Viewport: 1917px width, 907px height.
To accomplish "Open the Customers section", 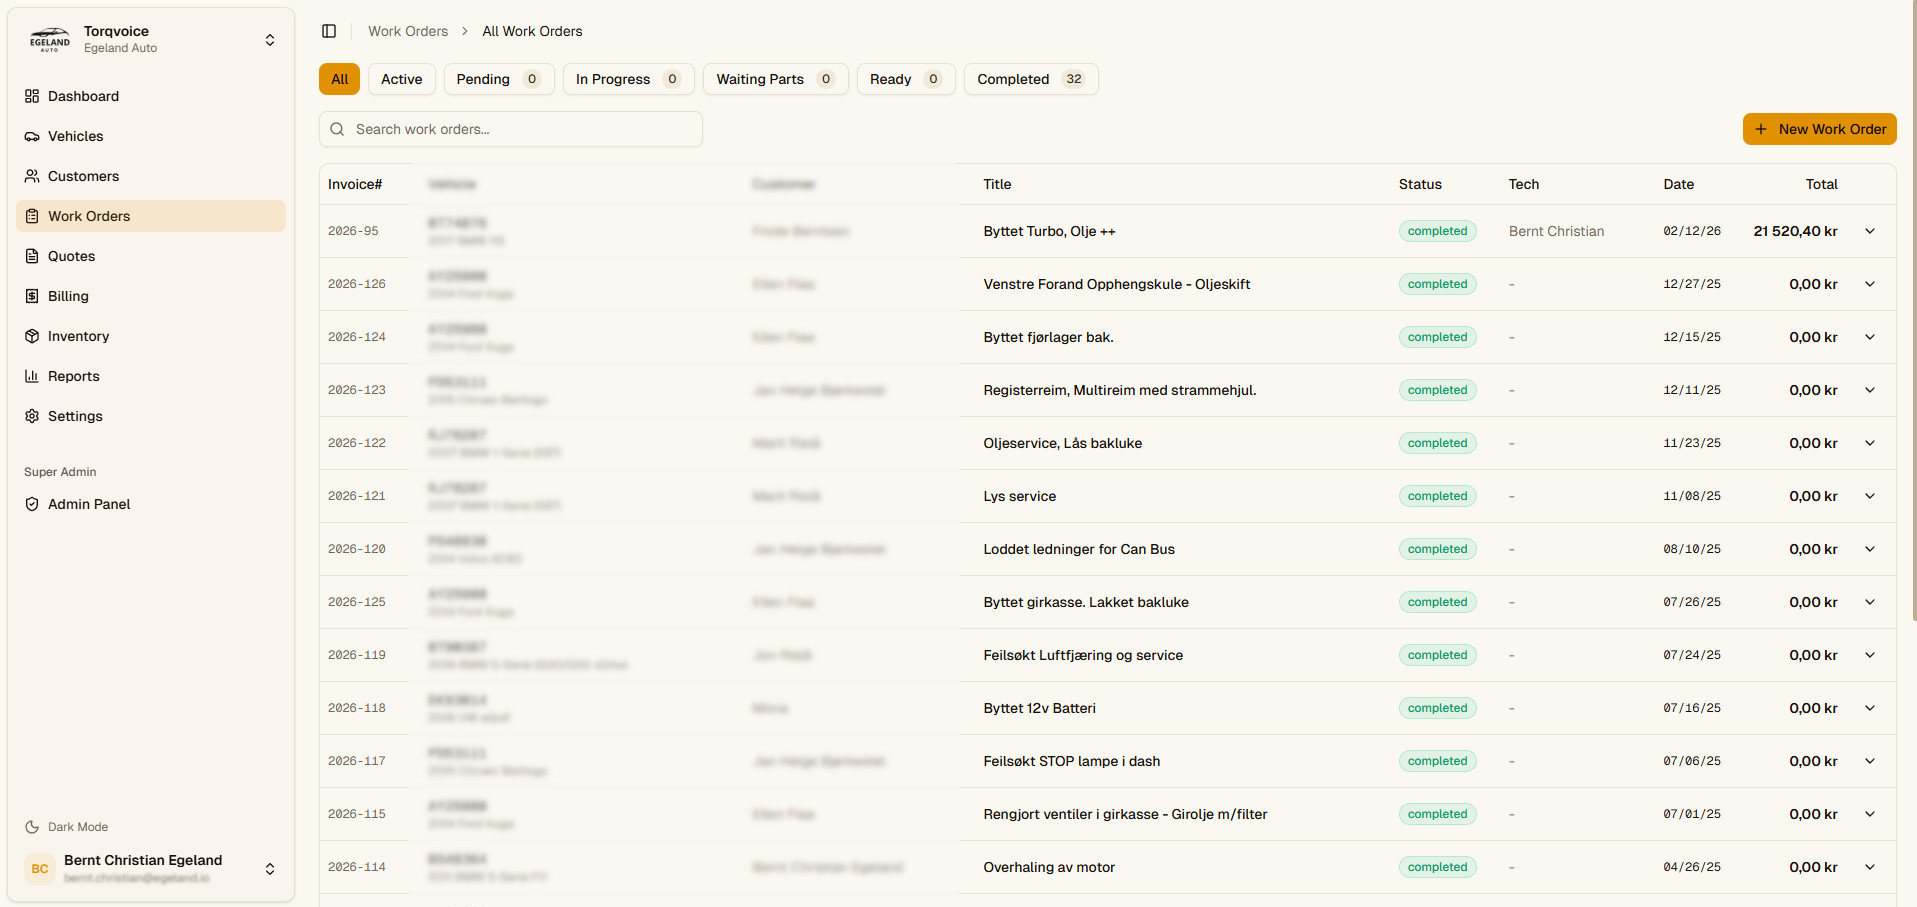I will click(x=83, y=176).
